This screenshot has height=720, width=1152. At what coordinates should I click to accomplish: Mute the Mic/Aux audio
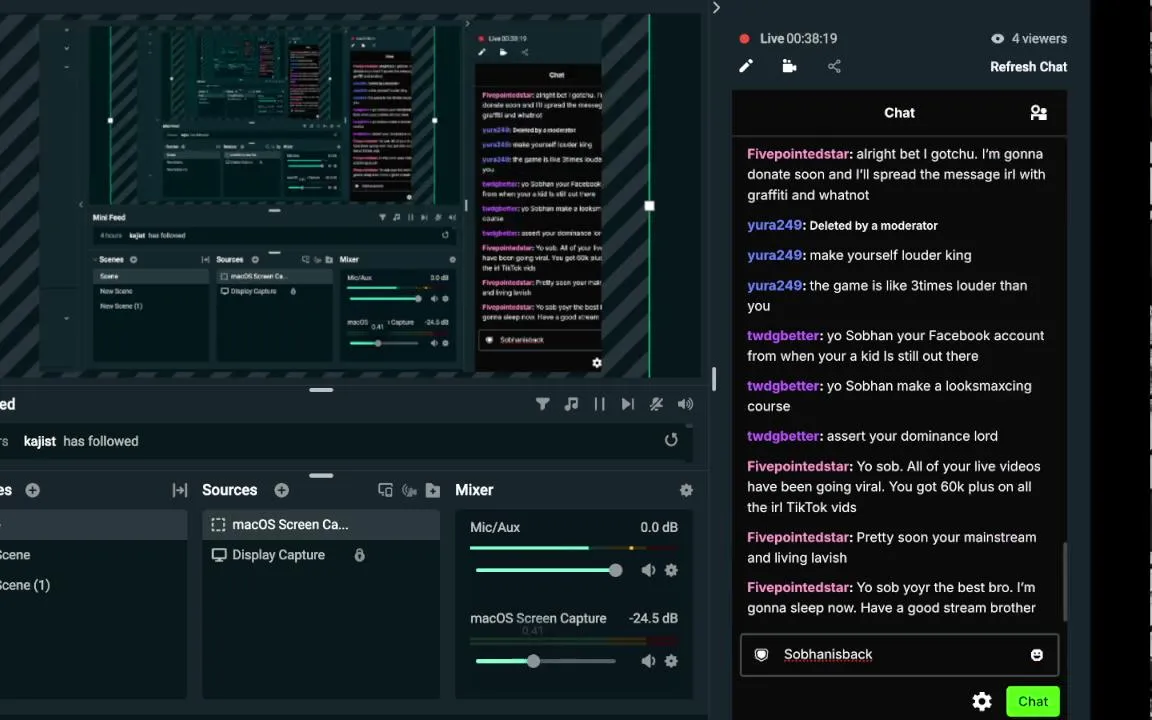(648, 570)
